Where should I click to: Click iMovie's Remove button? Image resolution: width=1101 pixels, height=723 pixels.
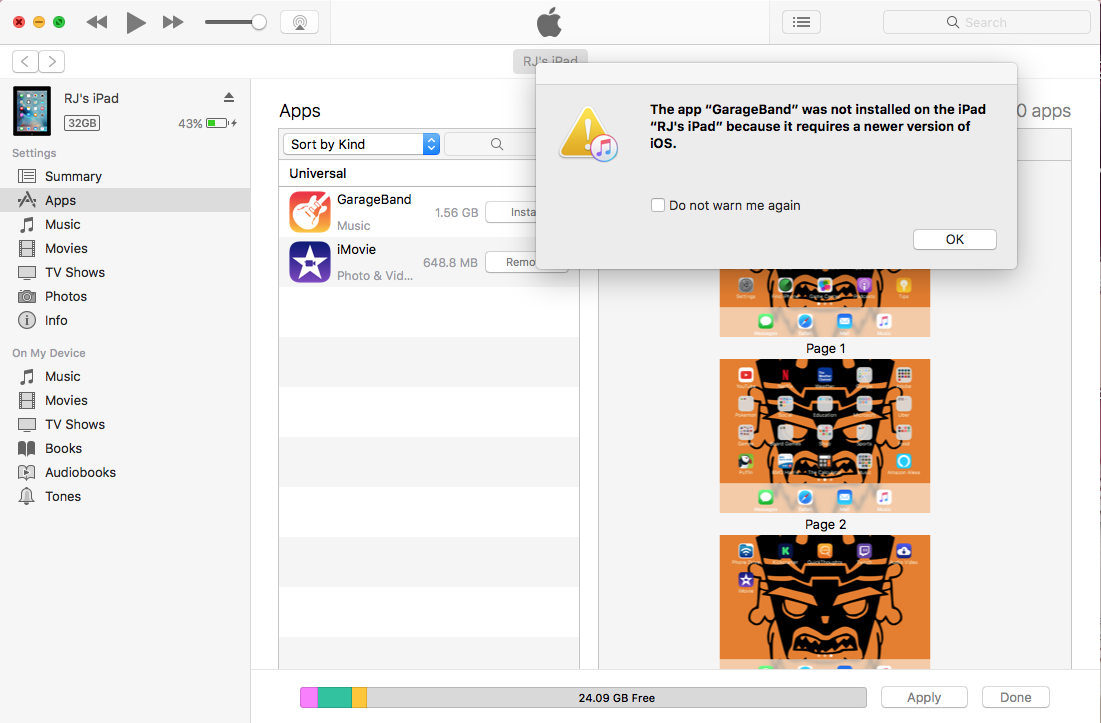click(511, 262)
